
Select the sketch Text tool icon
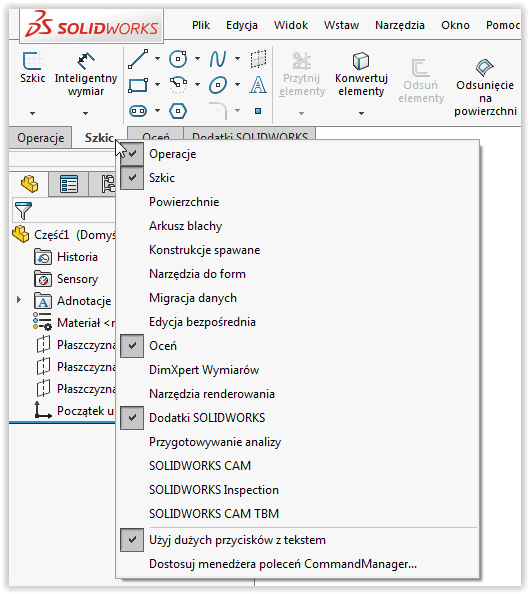[x=258, y=84]
